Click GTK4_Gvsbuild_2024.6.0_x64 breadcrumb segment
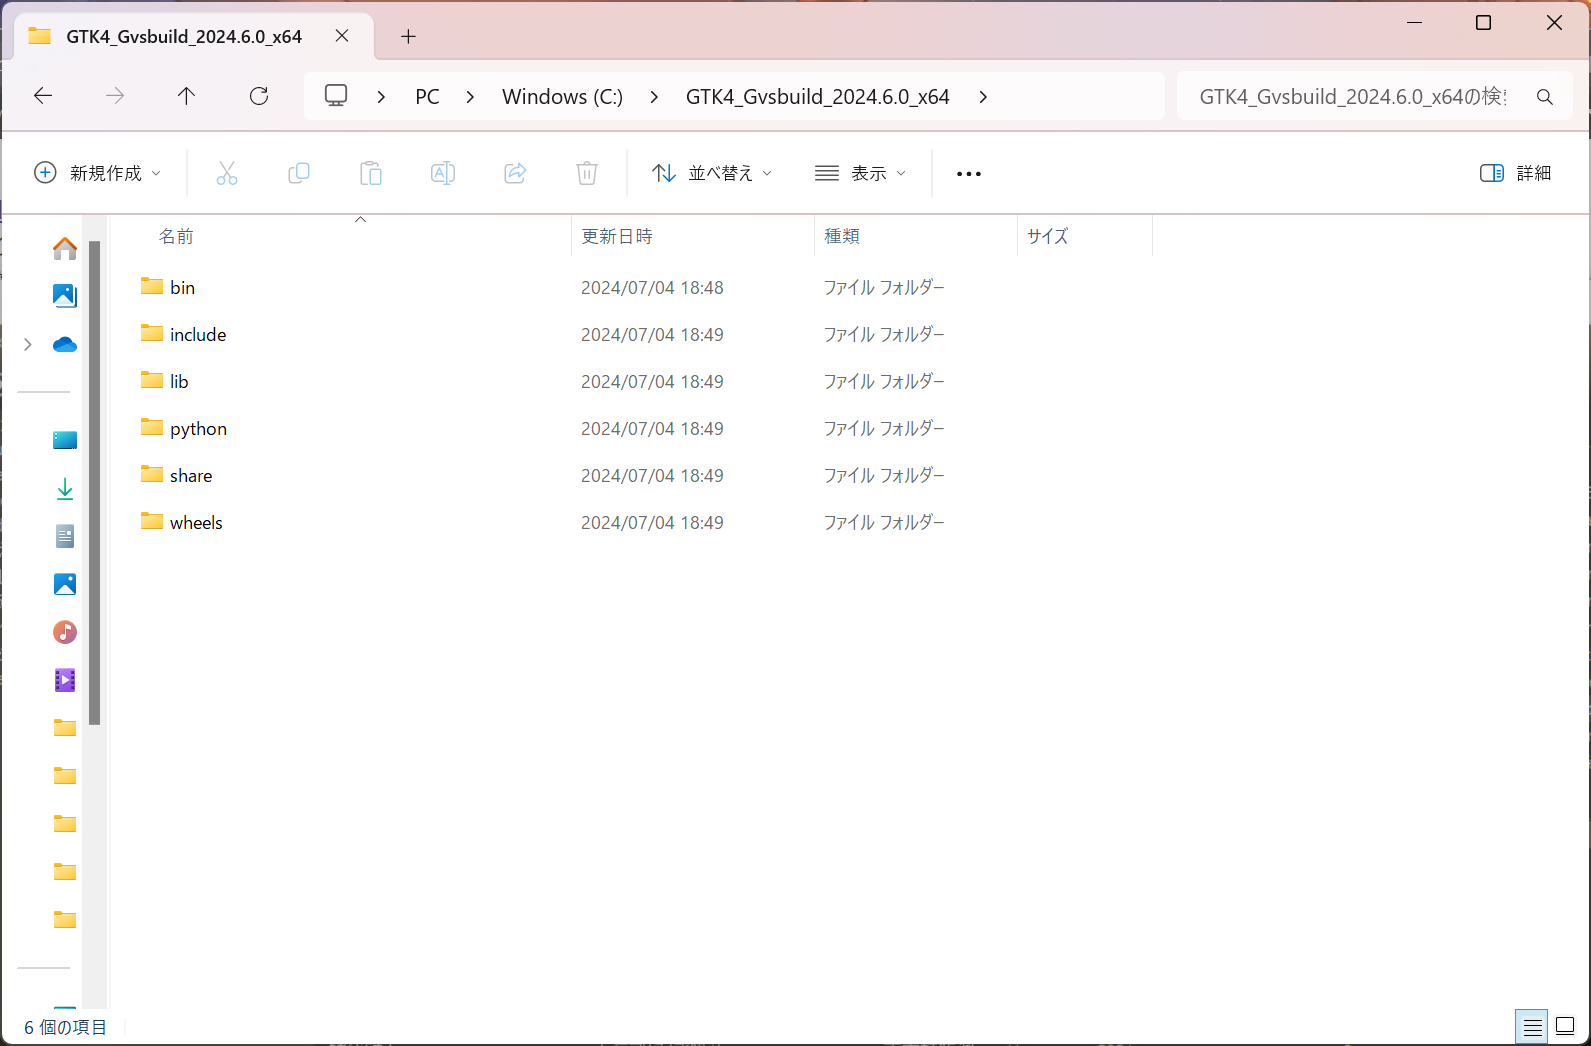This screenshot has height=1046, width=1591. coord(817,97)
